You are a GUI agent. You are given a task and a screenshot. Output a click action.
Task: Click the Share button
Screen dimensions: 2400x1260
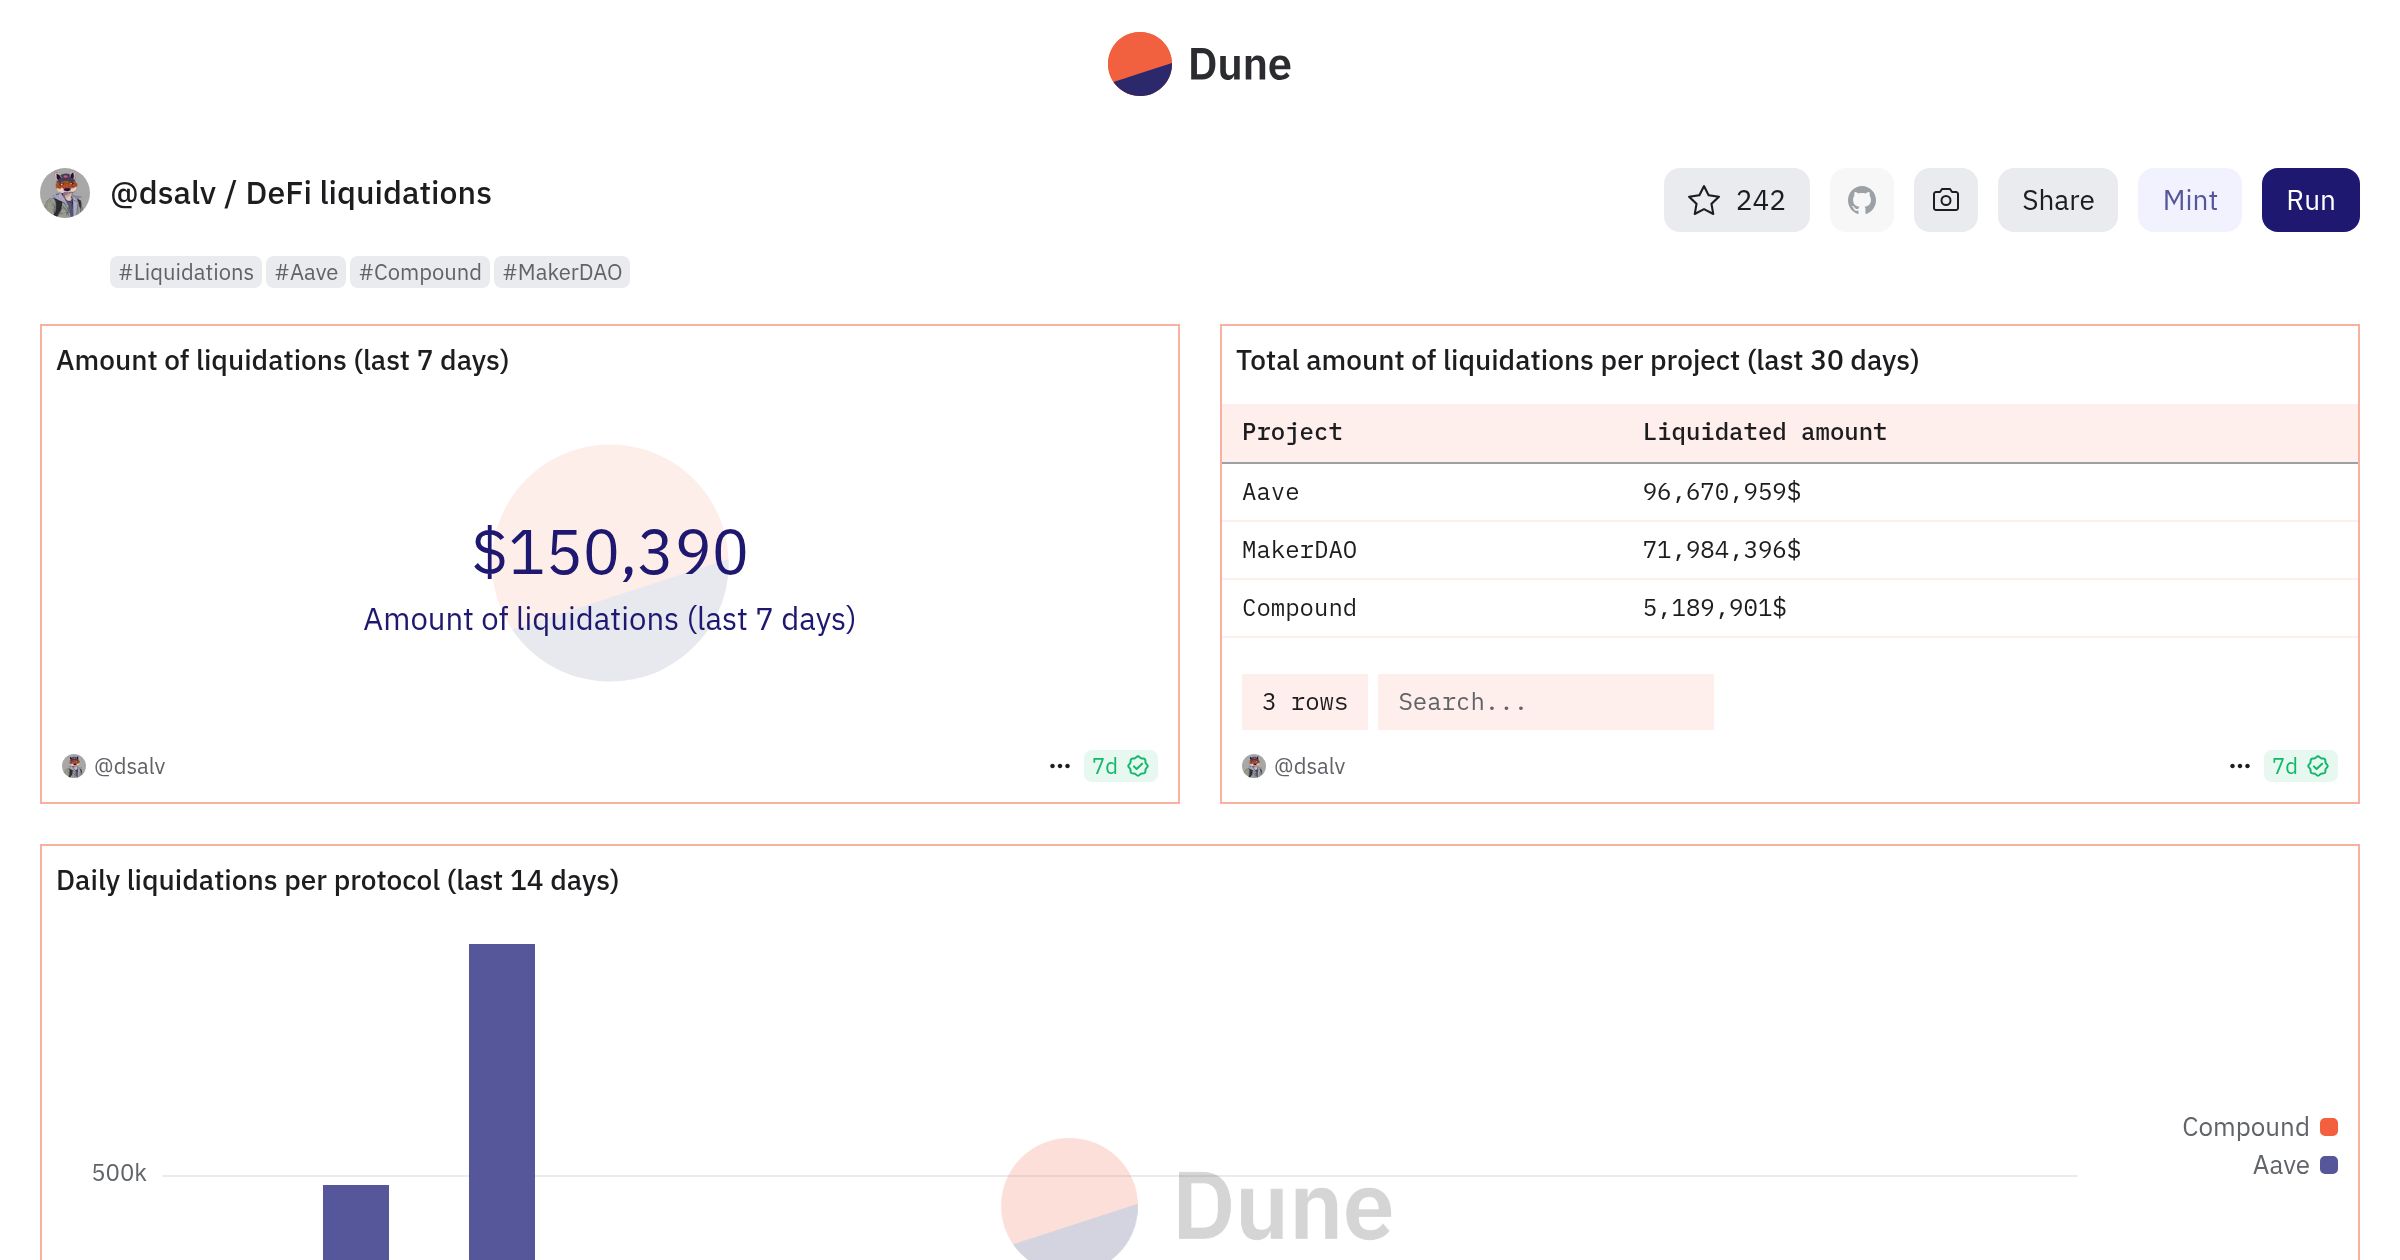2057,200
